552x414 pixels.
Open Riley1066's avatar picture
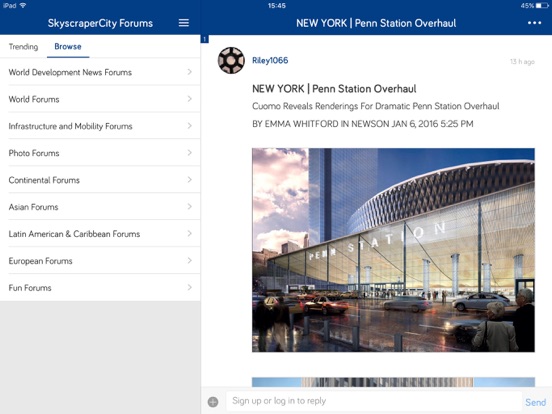(231, 60)
